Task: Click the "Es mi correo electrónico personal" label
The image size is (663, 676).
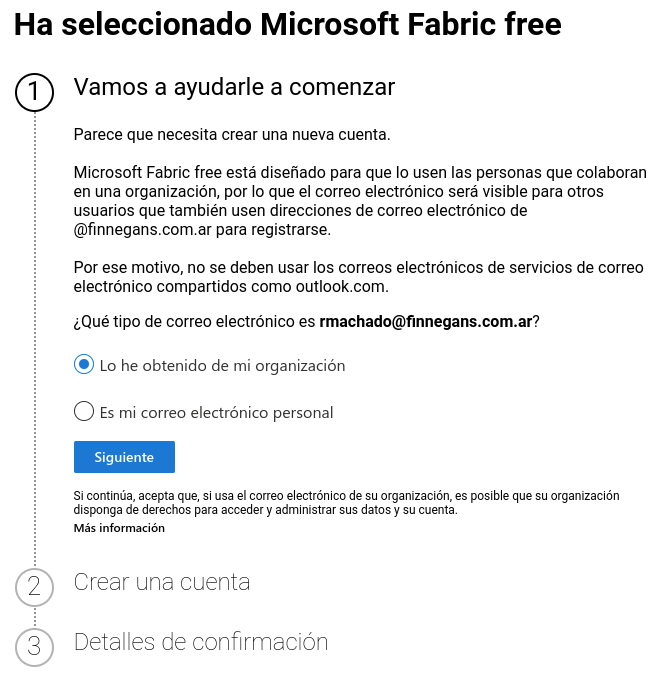Action: [216, 412]
